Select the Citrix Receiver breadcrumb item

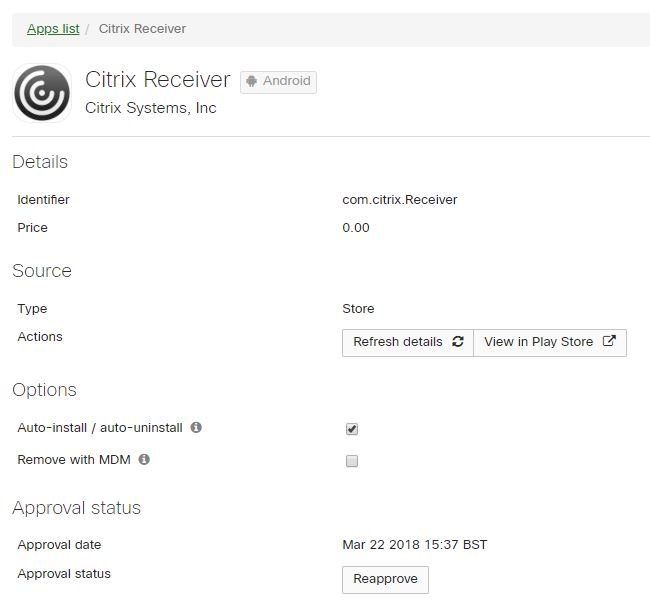tap(142, 29)
